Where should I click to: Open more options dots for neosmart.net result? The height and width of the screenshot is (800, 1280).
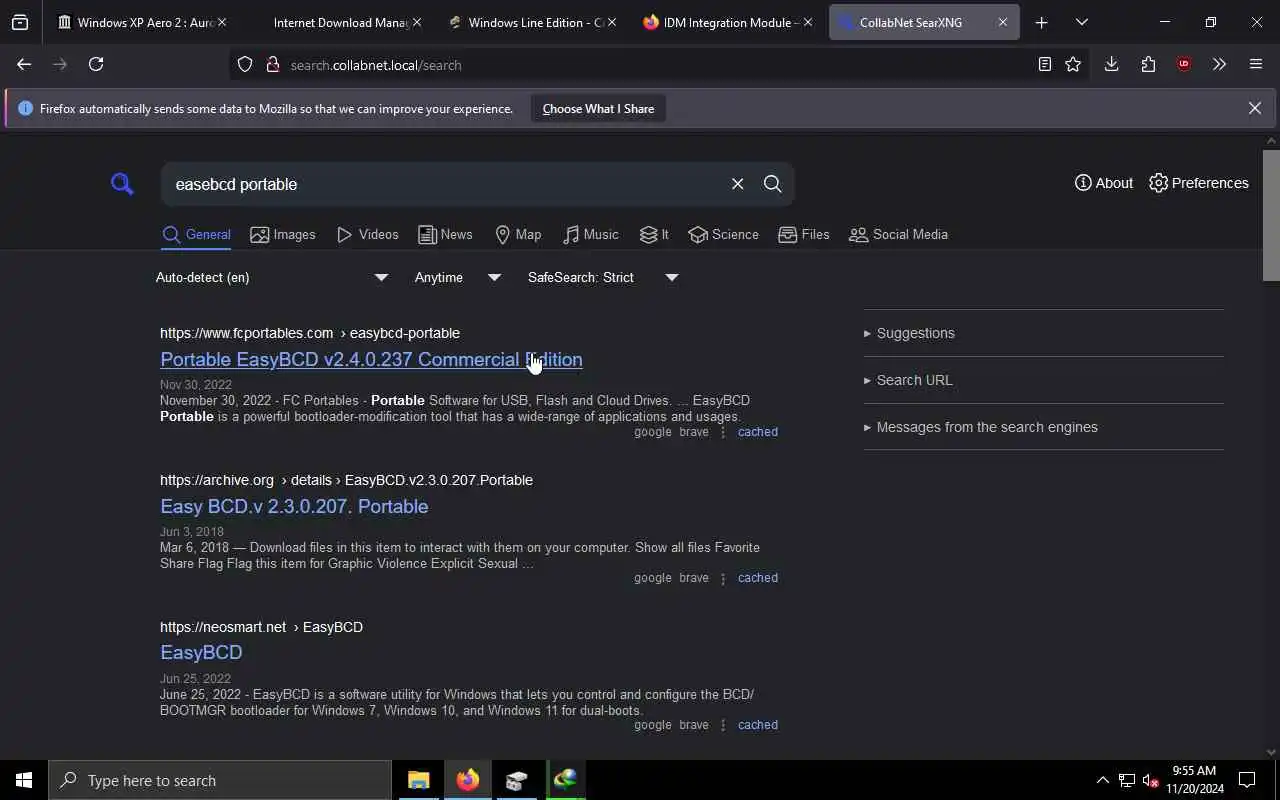[723, 725]
